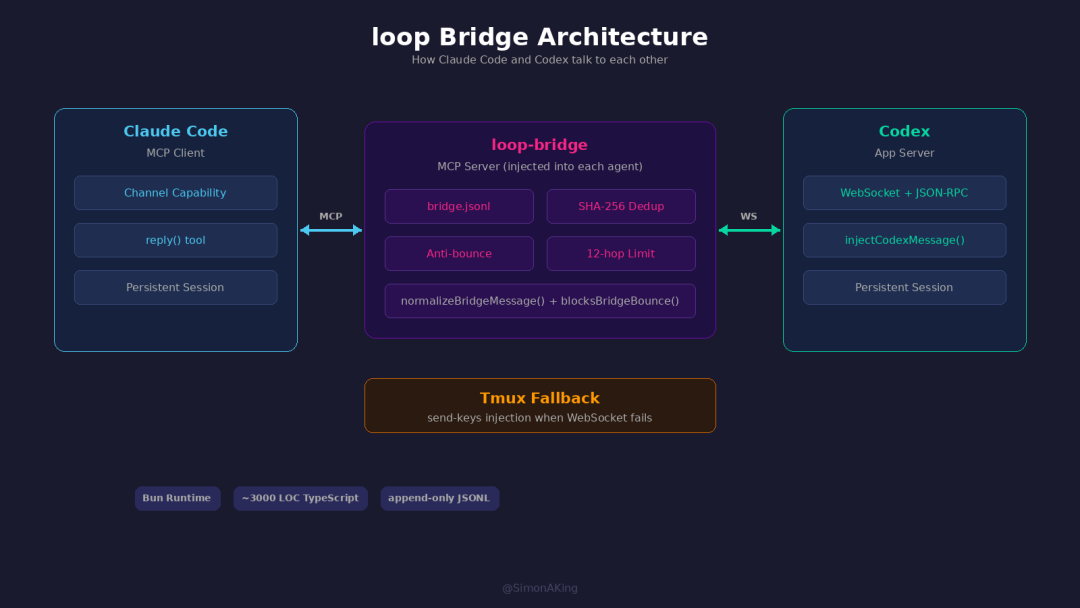Click 'send-keys injection when WebSocket fails' text
Screen dimensions: 1080x608
click(539, 418)
